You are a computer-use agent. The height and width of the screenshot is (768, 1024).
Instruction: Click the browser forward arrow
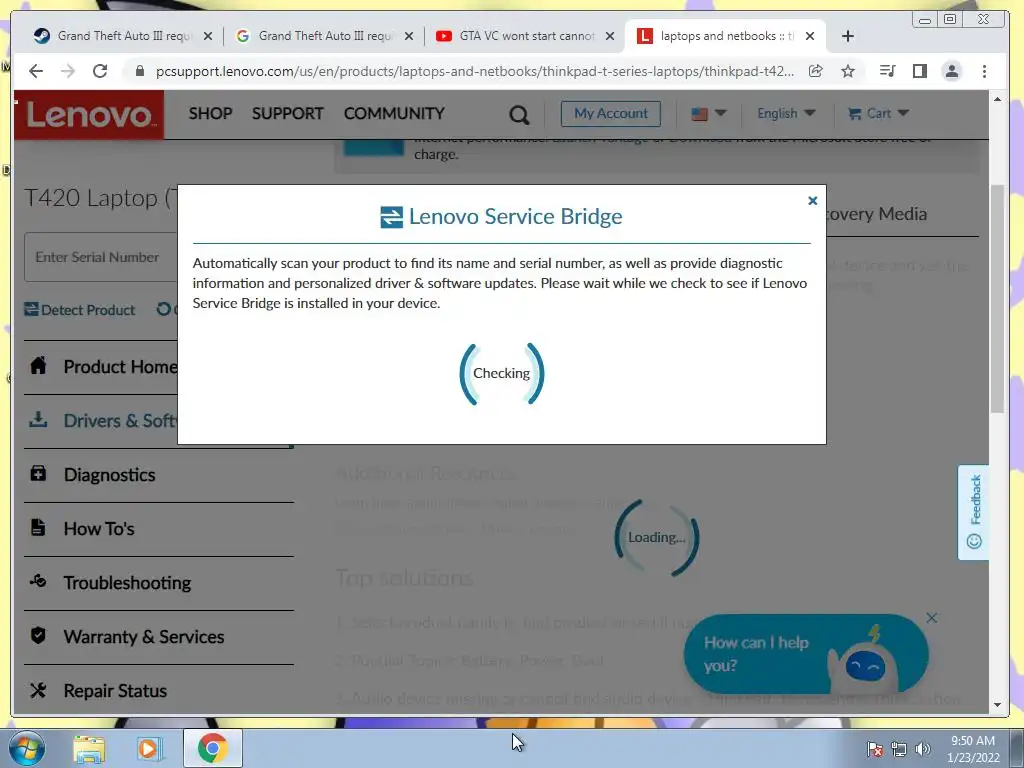coord(68,71)
